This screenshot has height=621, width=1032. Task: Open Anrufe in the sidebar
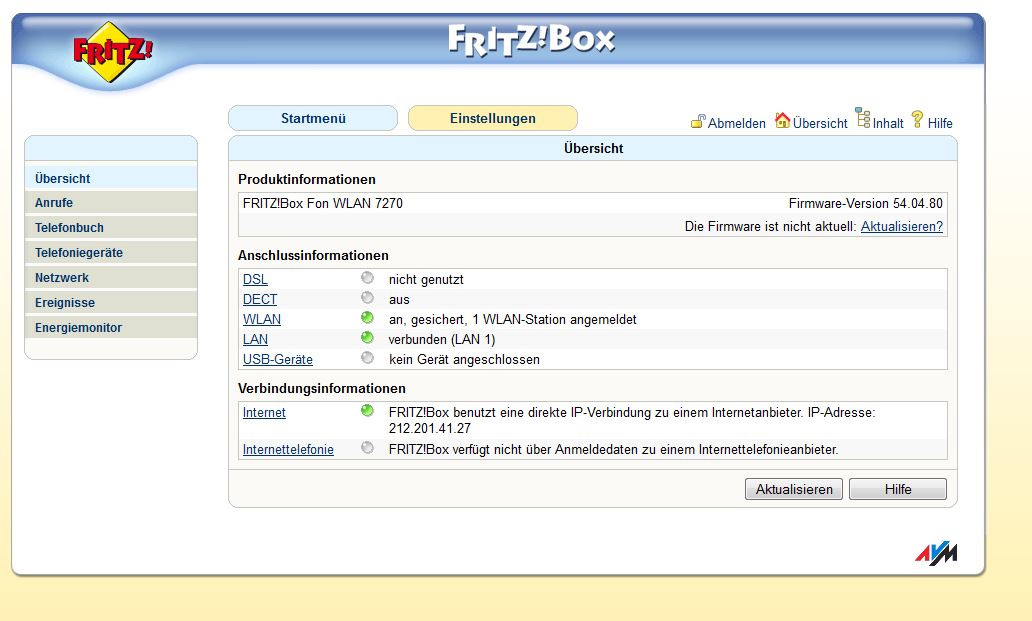click(111, 203)
